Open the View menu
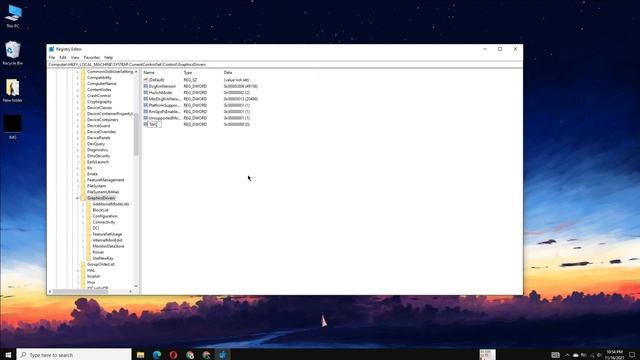 tap(75, 58)
